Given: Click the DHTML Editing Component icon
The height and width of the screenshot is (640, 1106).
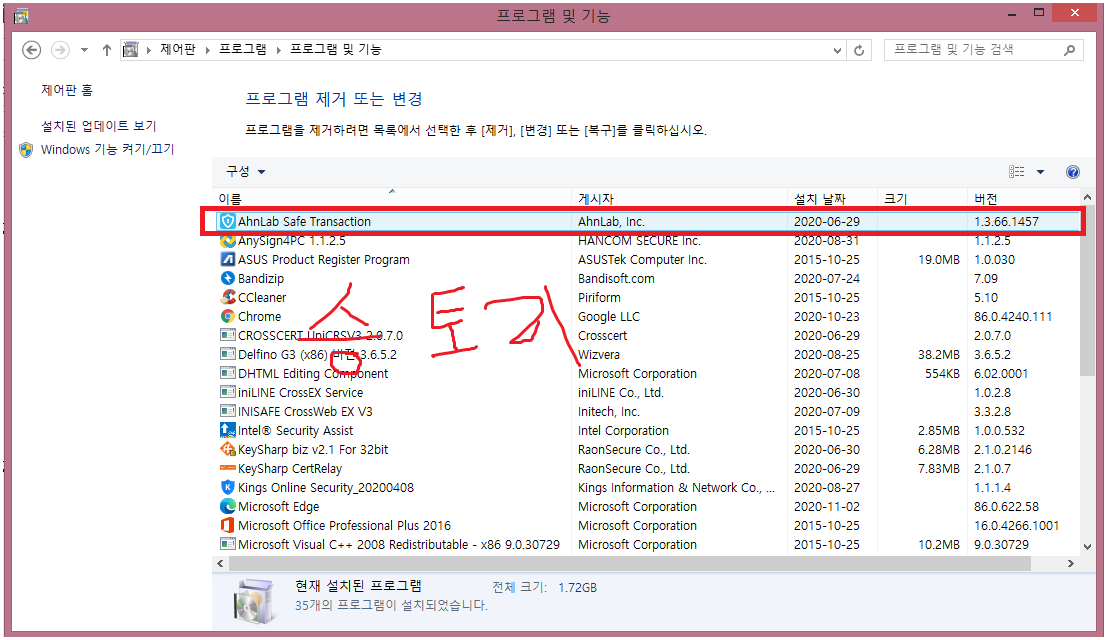Looking at the screenshot, I should coord(227,374).
